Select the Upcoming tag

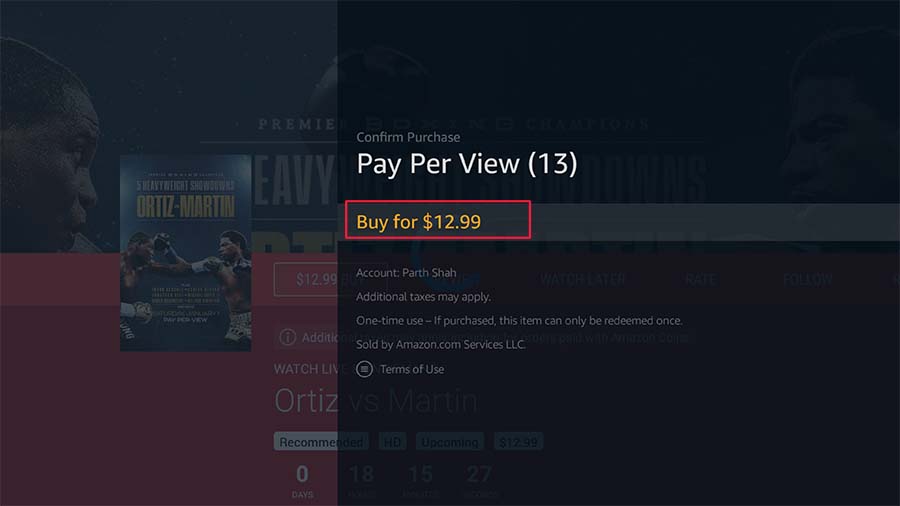(450, 442)
